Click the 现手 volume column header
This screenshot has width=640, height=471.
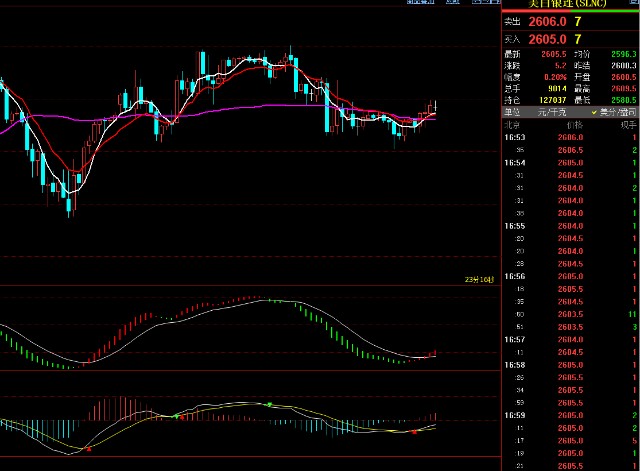[628, 125]
